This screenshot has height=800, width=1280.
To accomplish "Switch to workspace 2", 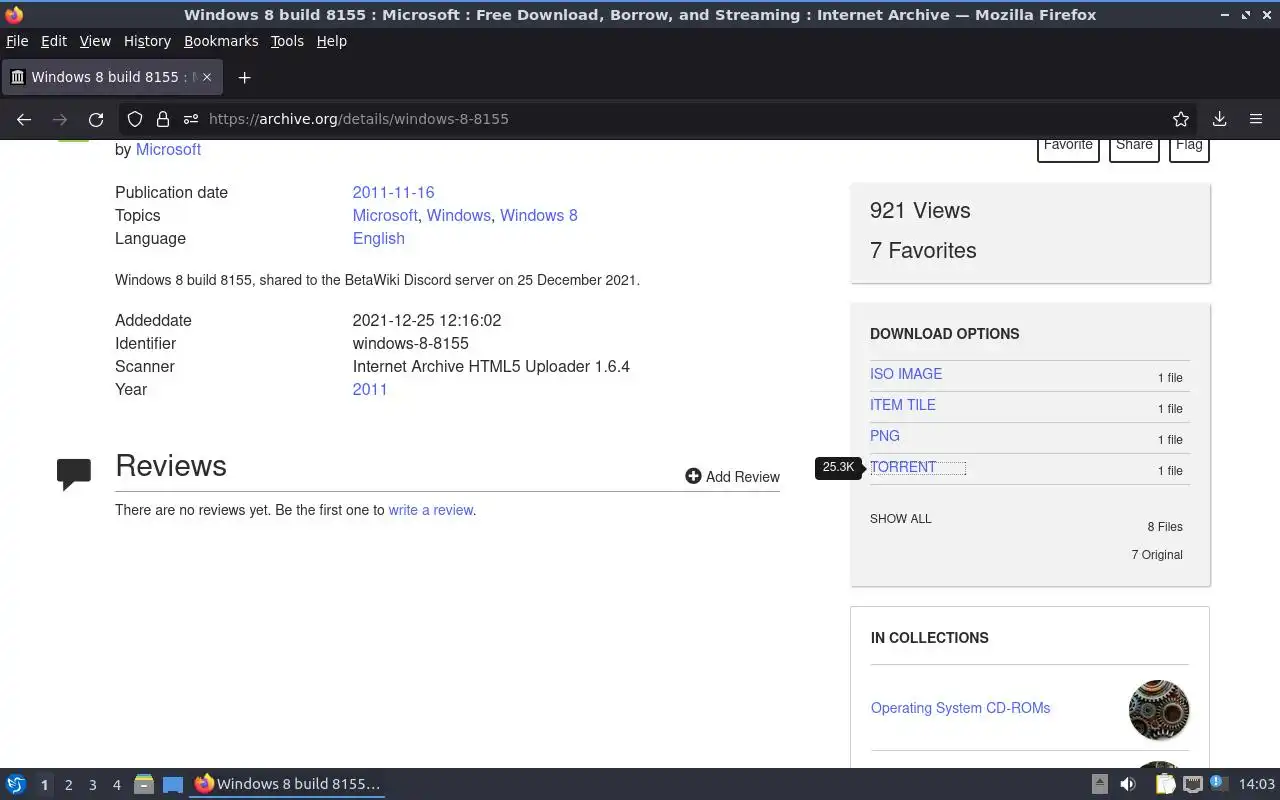I will (68, 785).
